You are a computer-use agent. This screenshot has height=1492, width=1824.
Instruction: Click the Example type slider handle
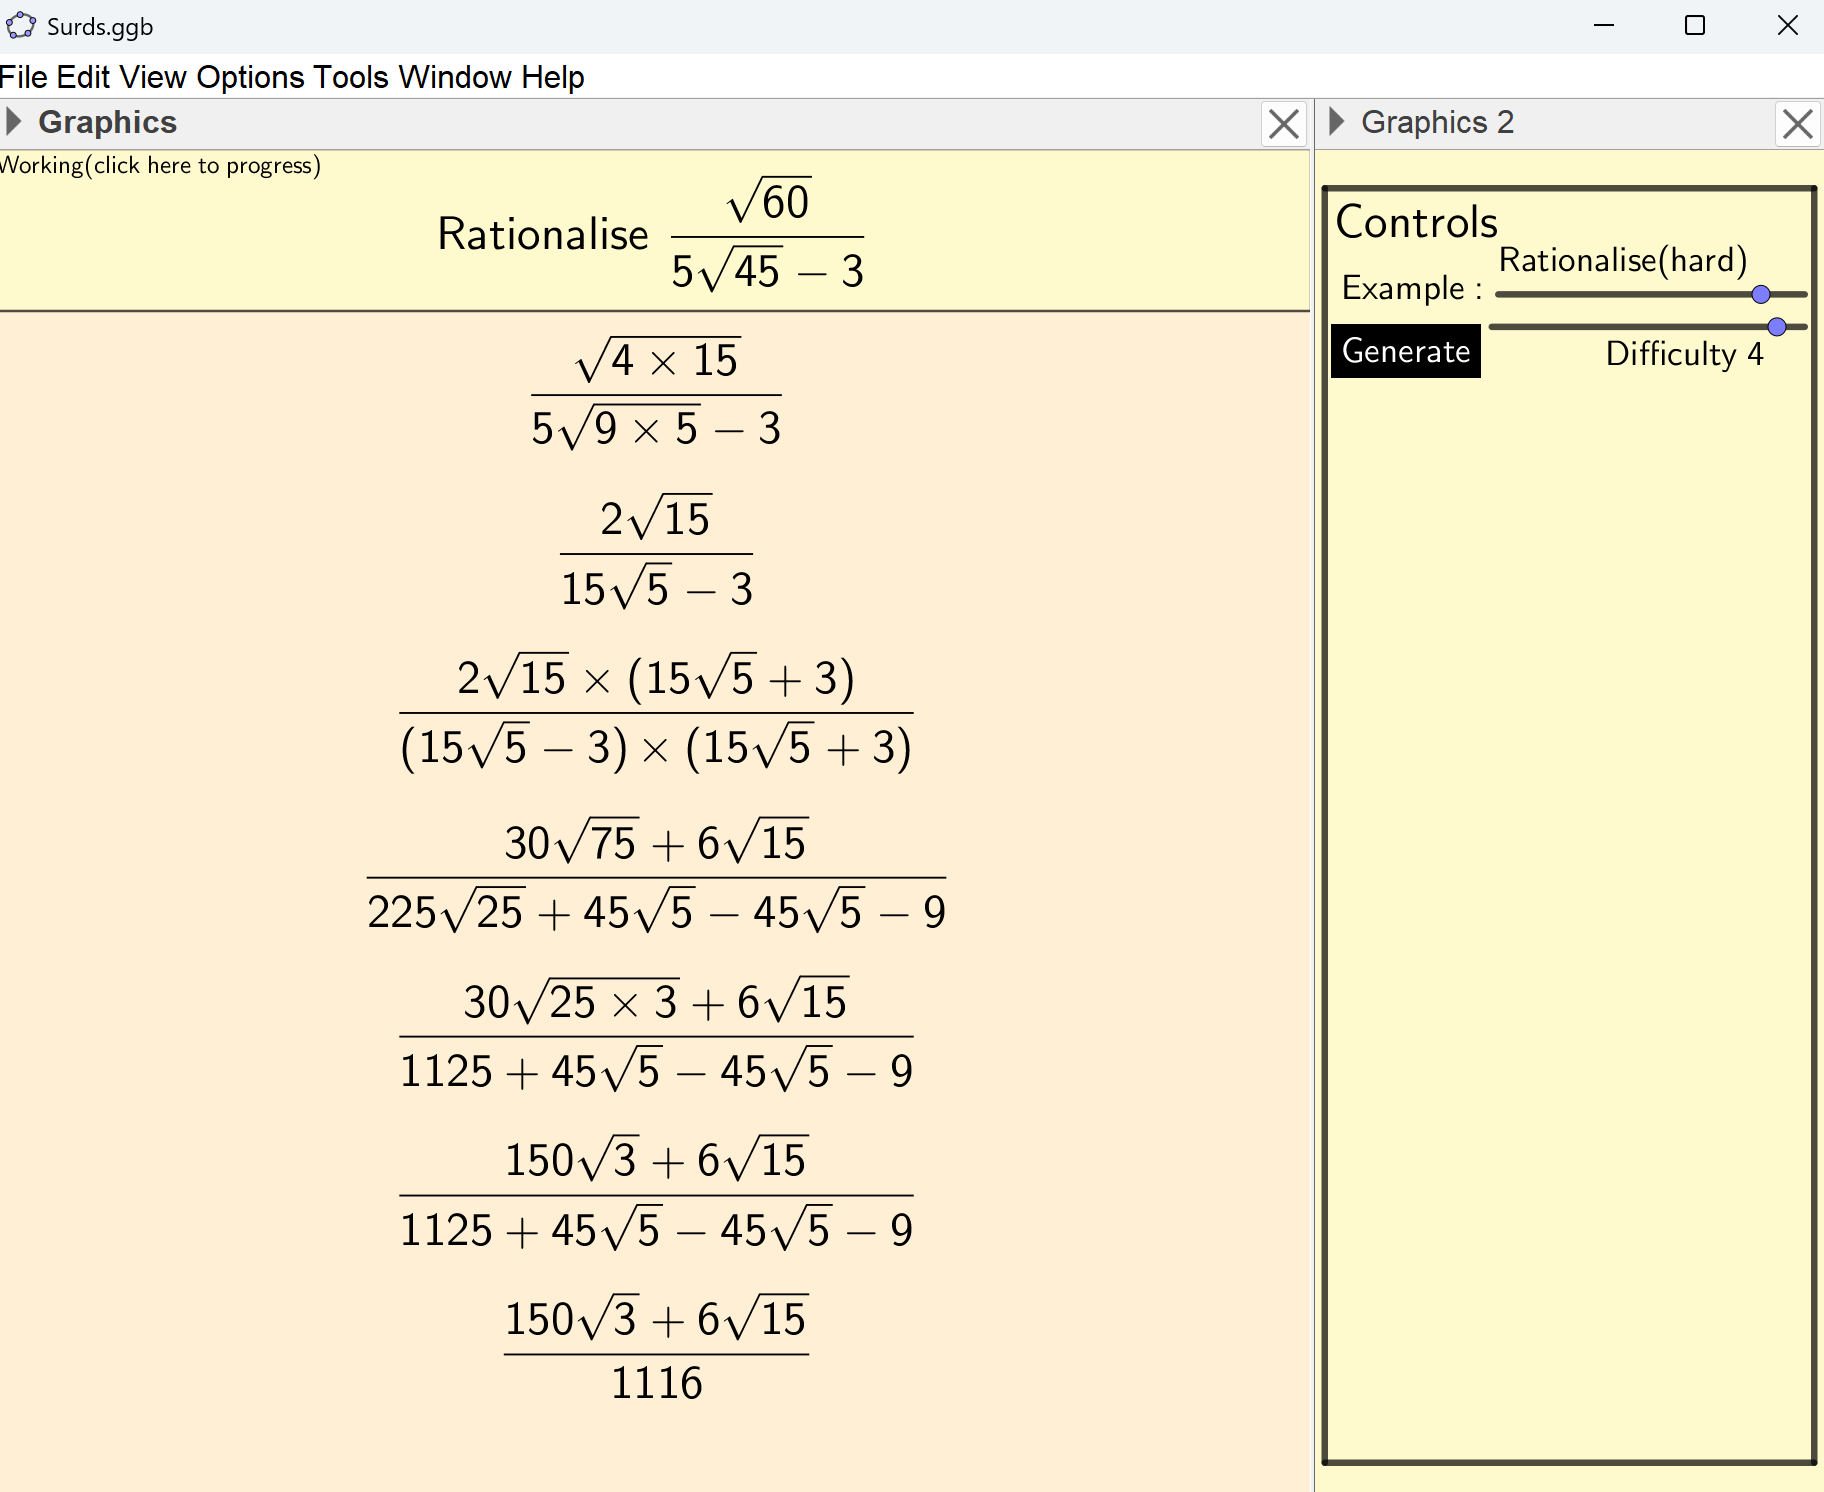pyautogui.click(x=1761, y=294)
